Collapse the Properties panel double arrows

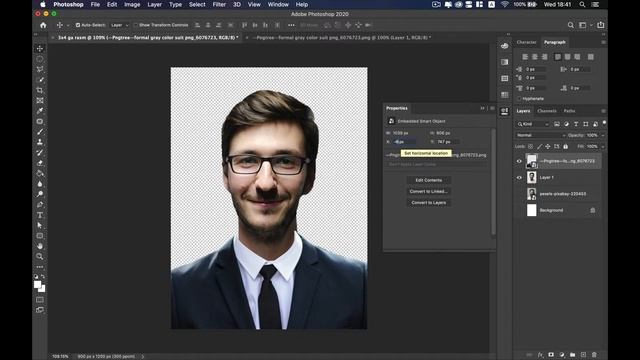pos(482,108)
